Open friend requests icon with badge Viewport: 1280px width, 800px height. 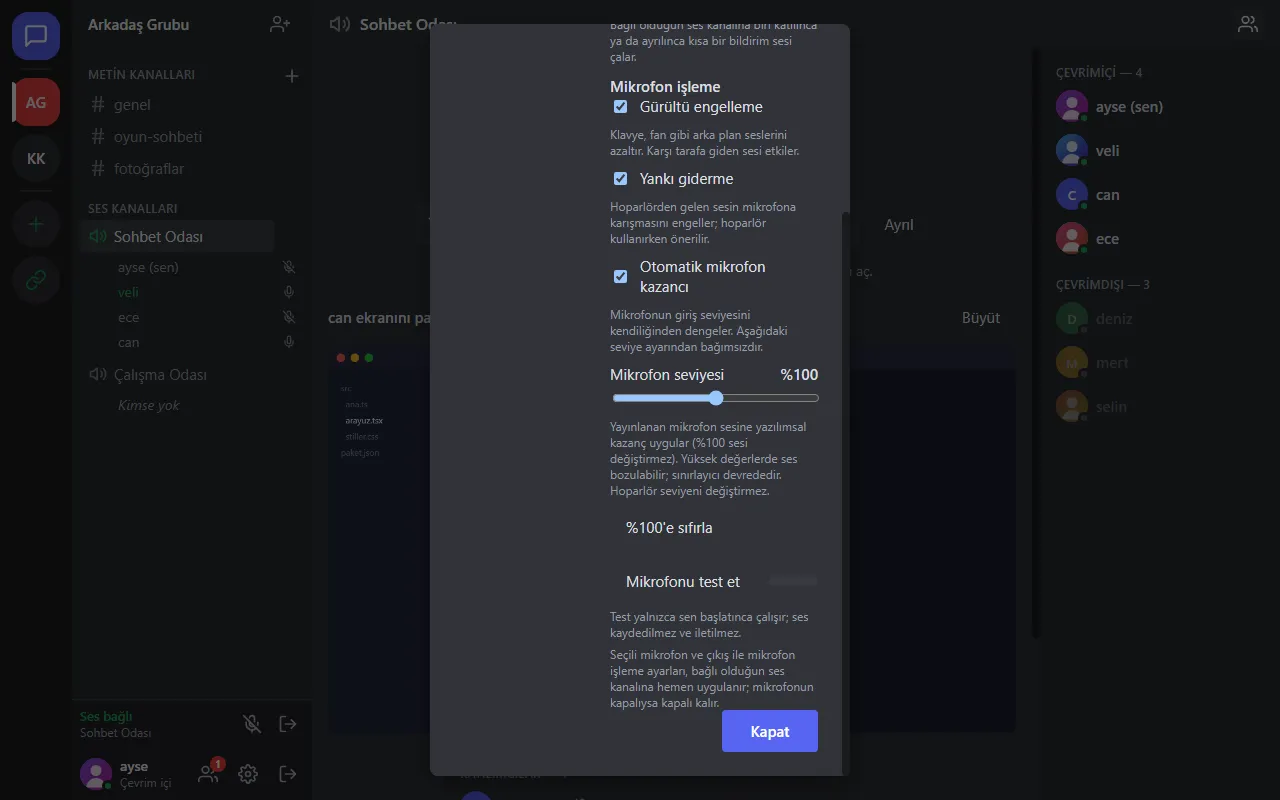pos(209,773)
